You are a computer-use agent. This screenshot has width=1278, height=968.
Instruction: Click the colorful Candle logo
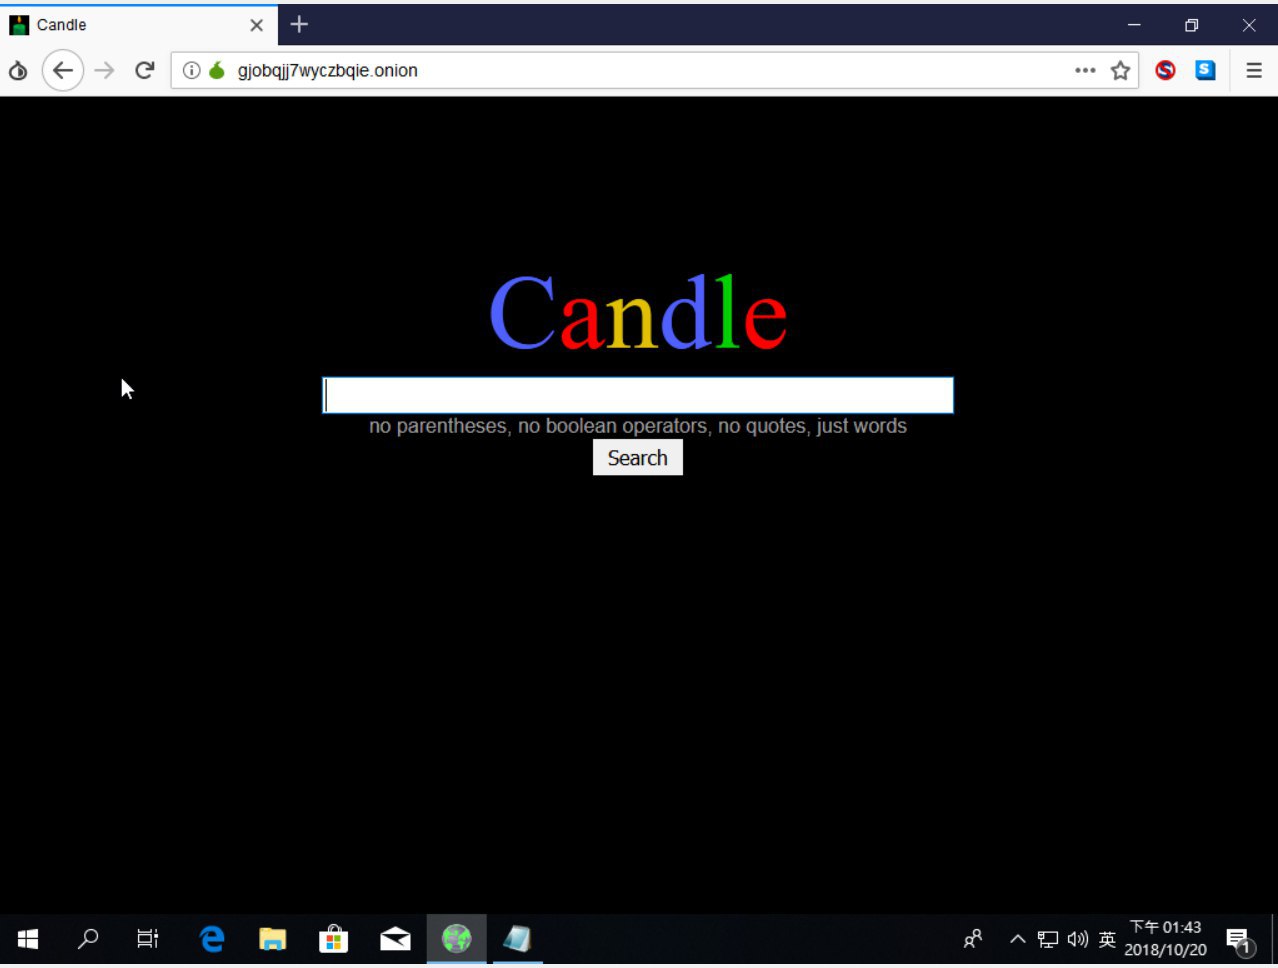coord(638,312)
